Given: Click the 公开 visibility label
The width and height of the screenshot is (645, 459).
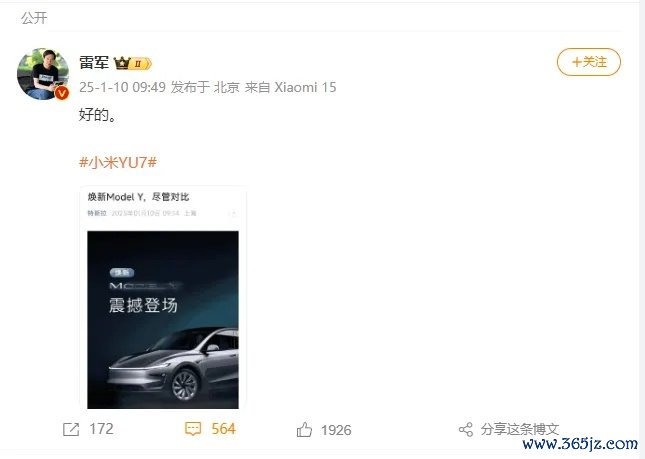Looking at the screenshot, I should pos(34,18).
